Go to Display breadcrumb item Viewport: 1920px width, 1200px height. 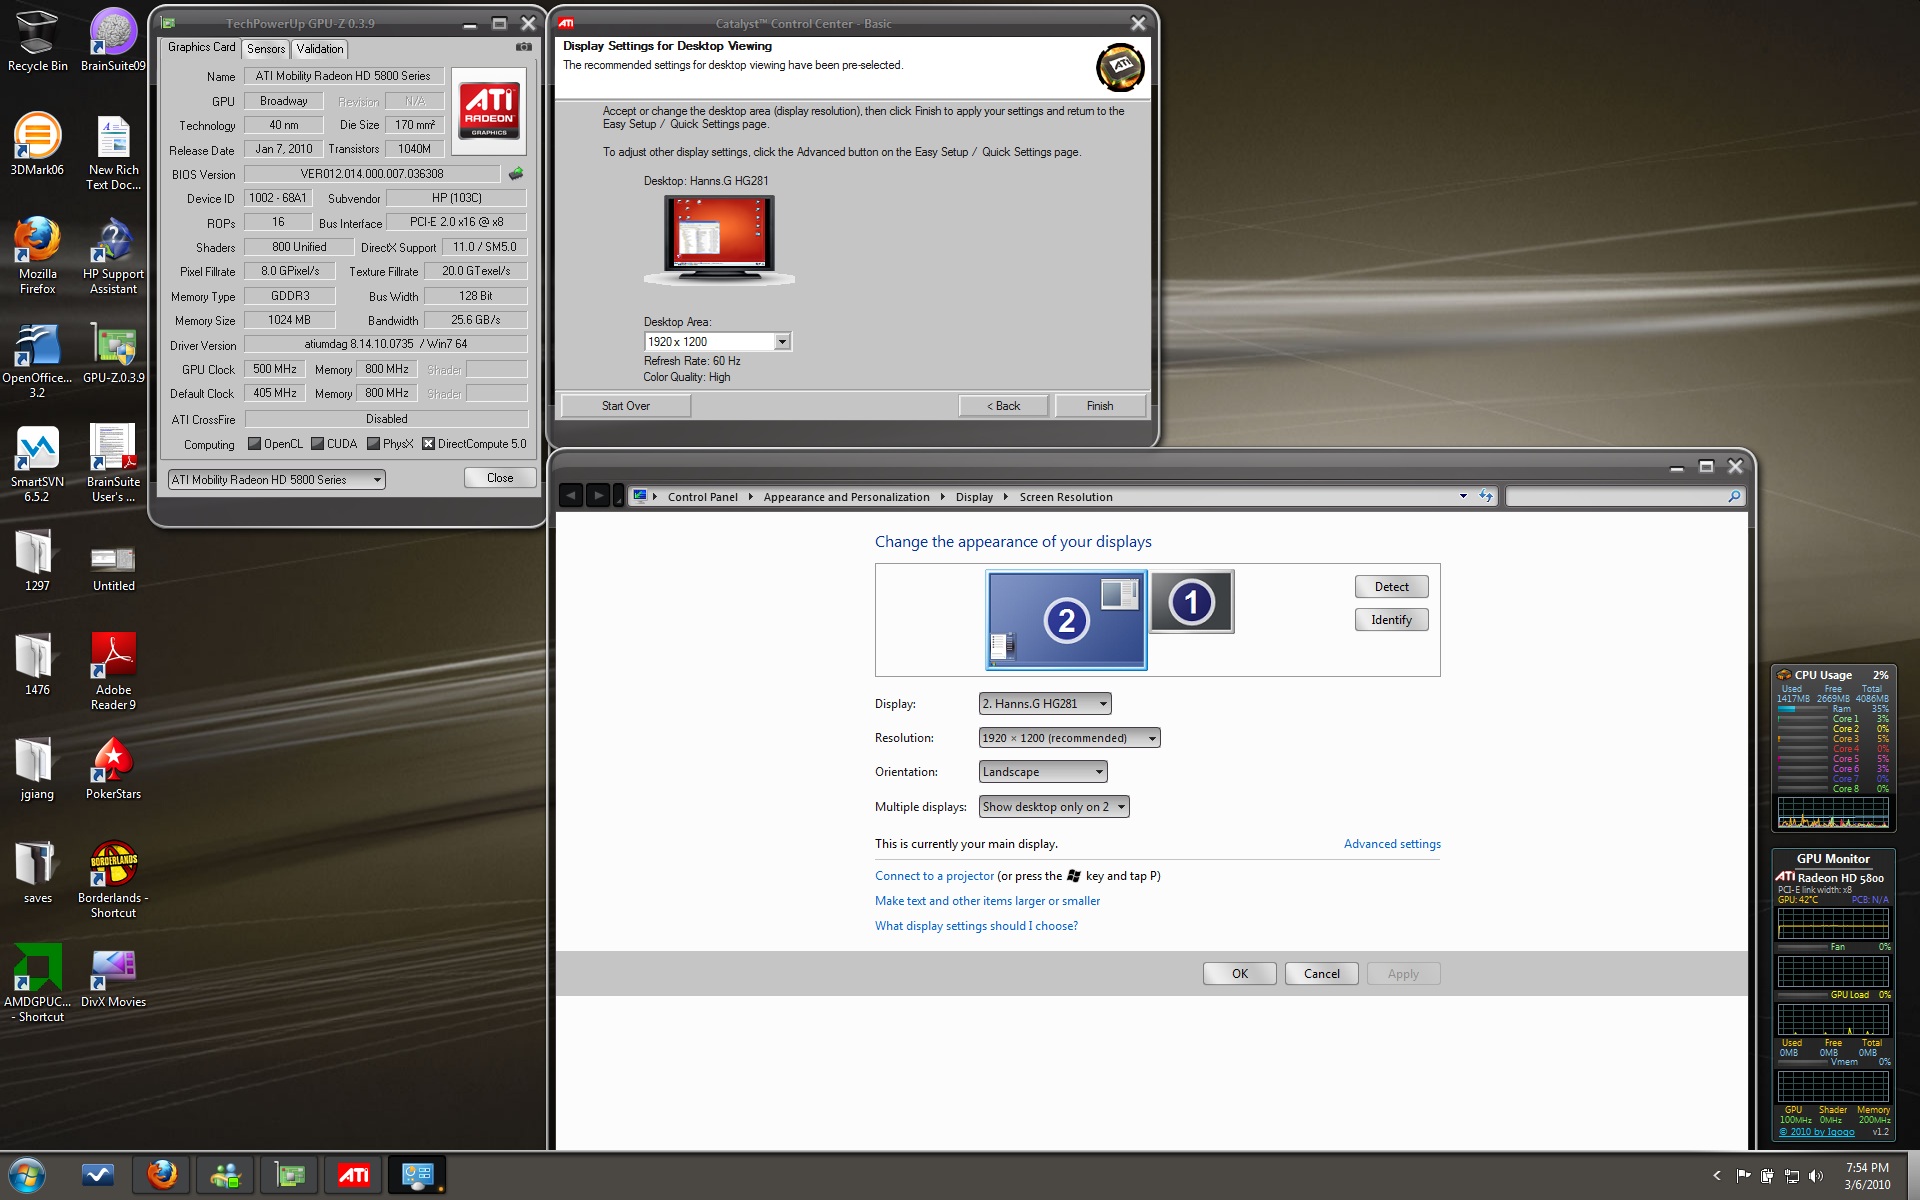pos(974,497)
